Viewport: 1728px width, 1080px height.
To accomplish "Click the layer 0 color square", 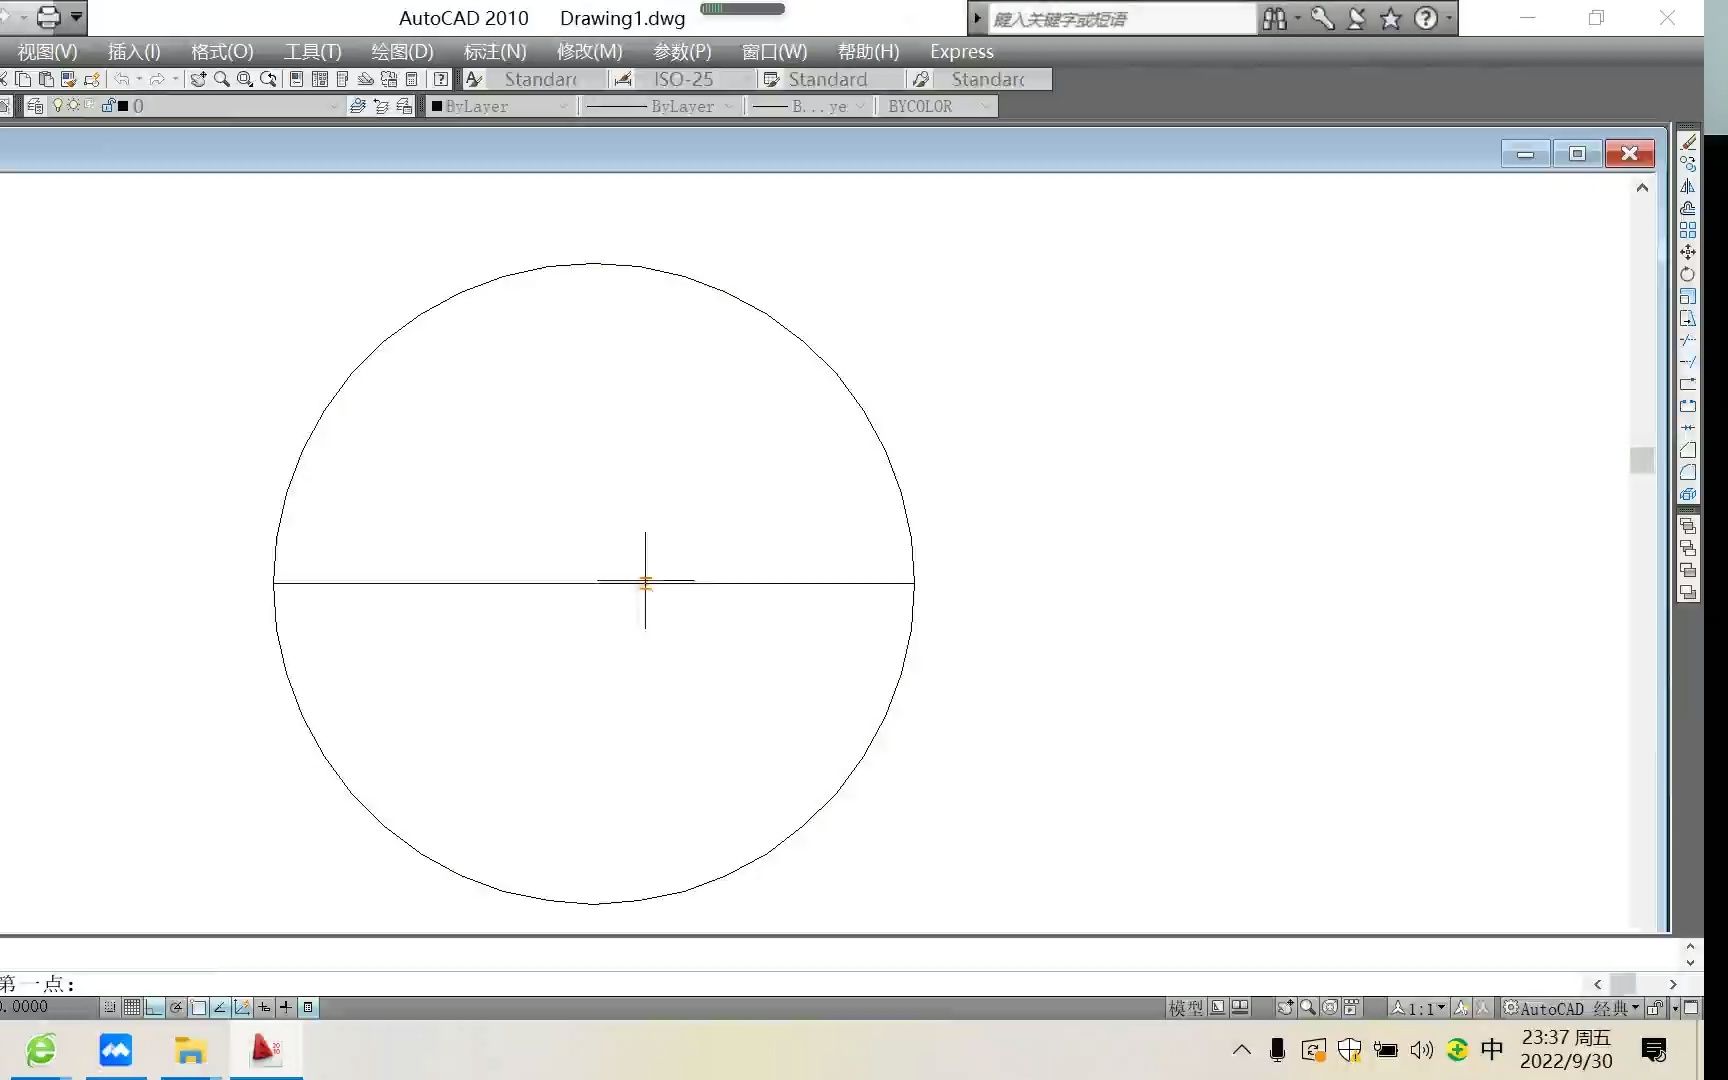I will (x=123, y=106).
